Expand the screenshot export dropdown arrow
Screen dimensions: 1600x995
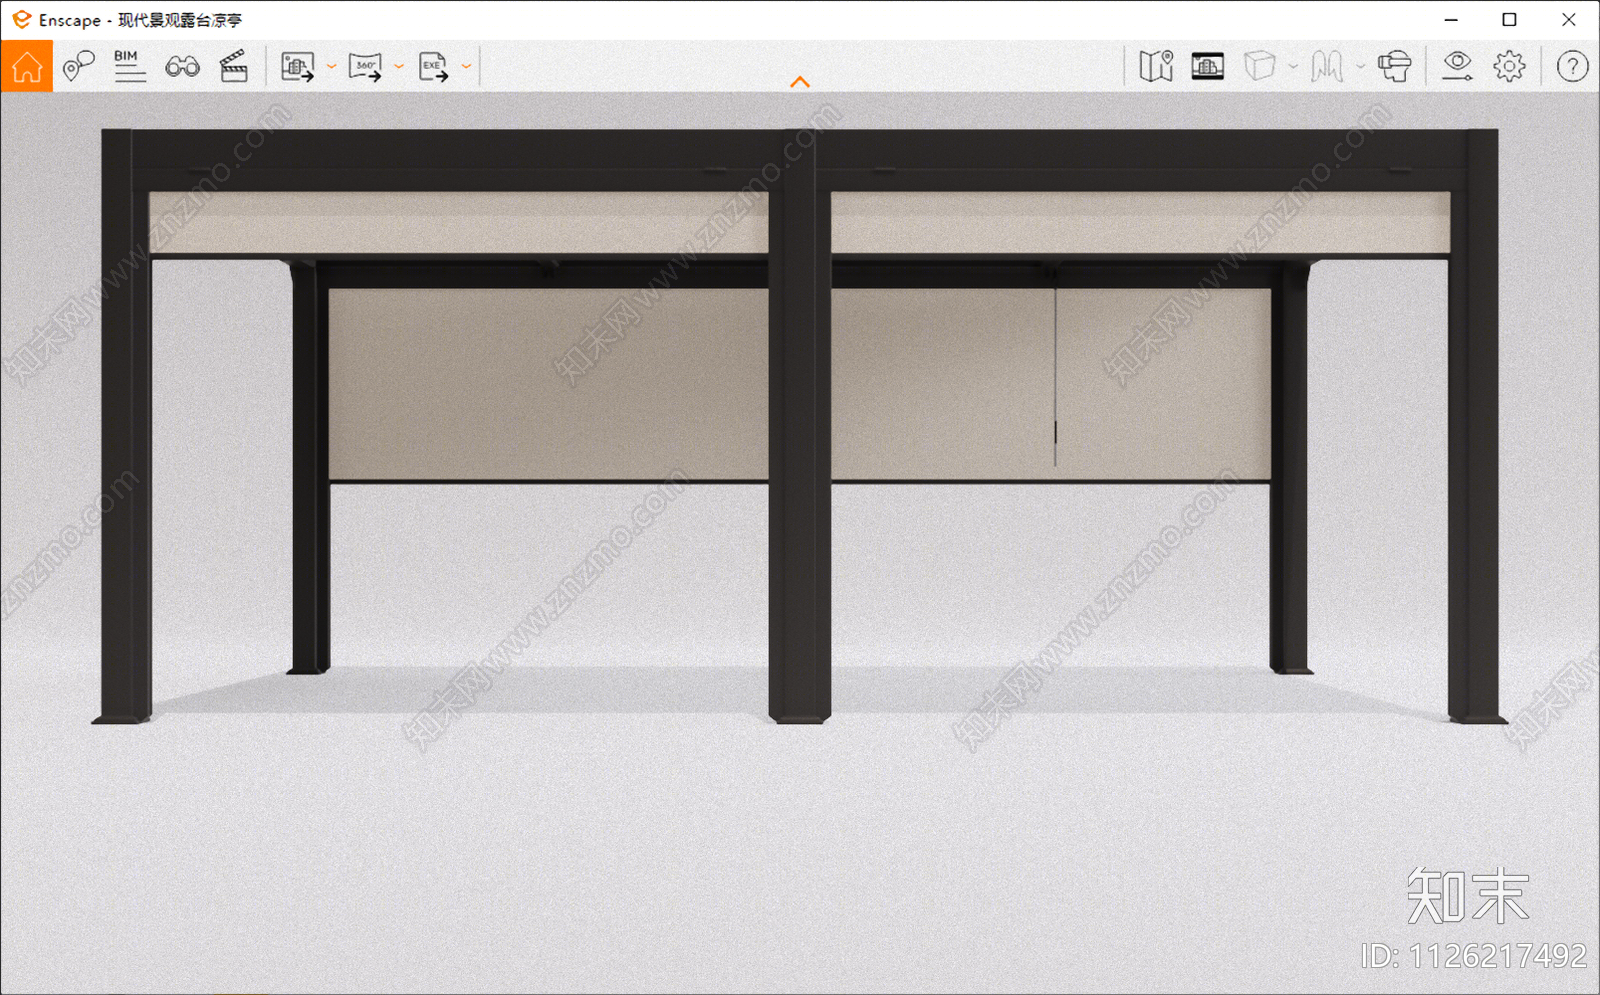[332, 67]
